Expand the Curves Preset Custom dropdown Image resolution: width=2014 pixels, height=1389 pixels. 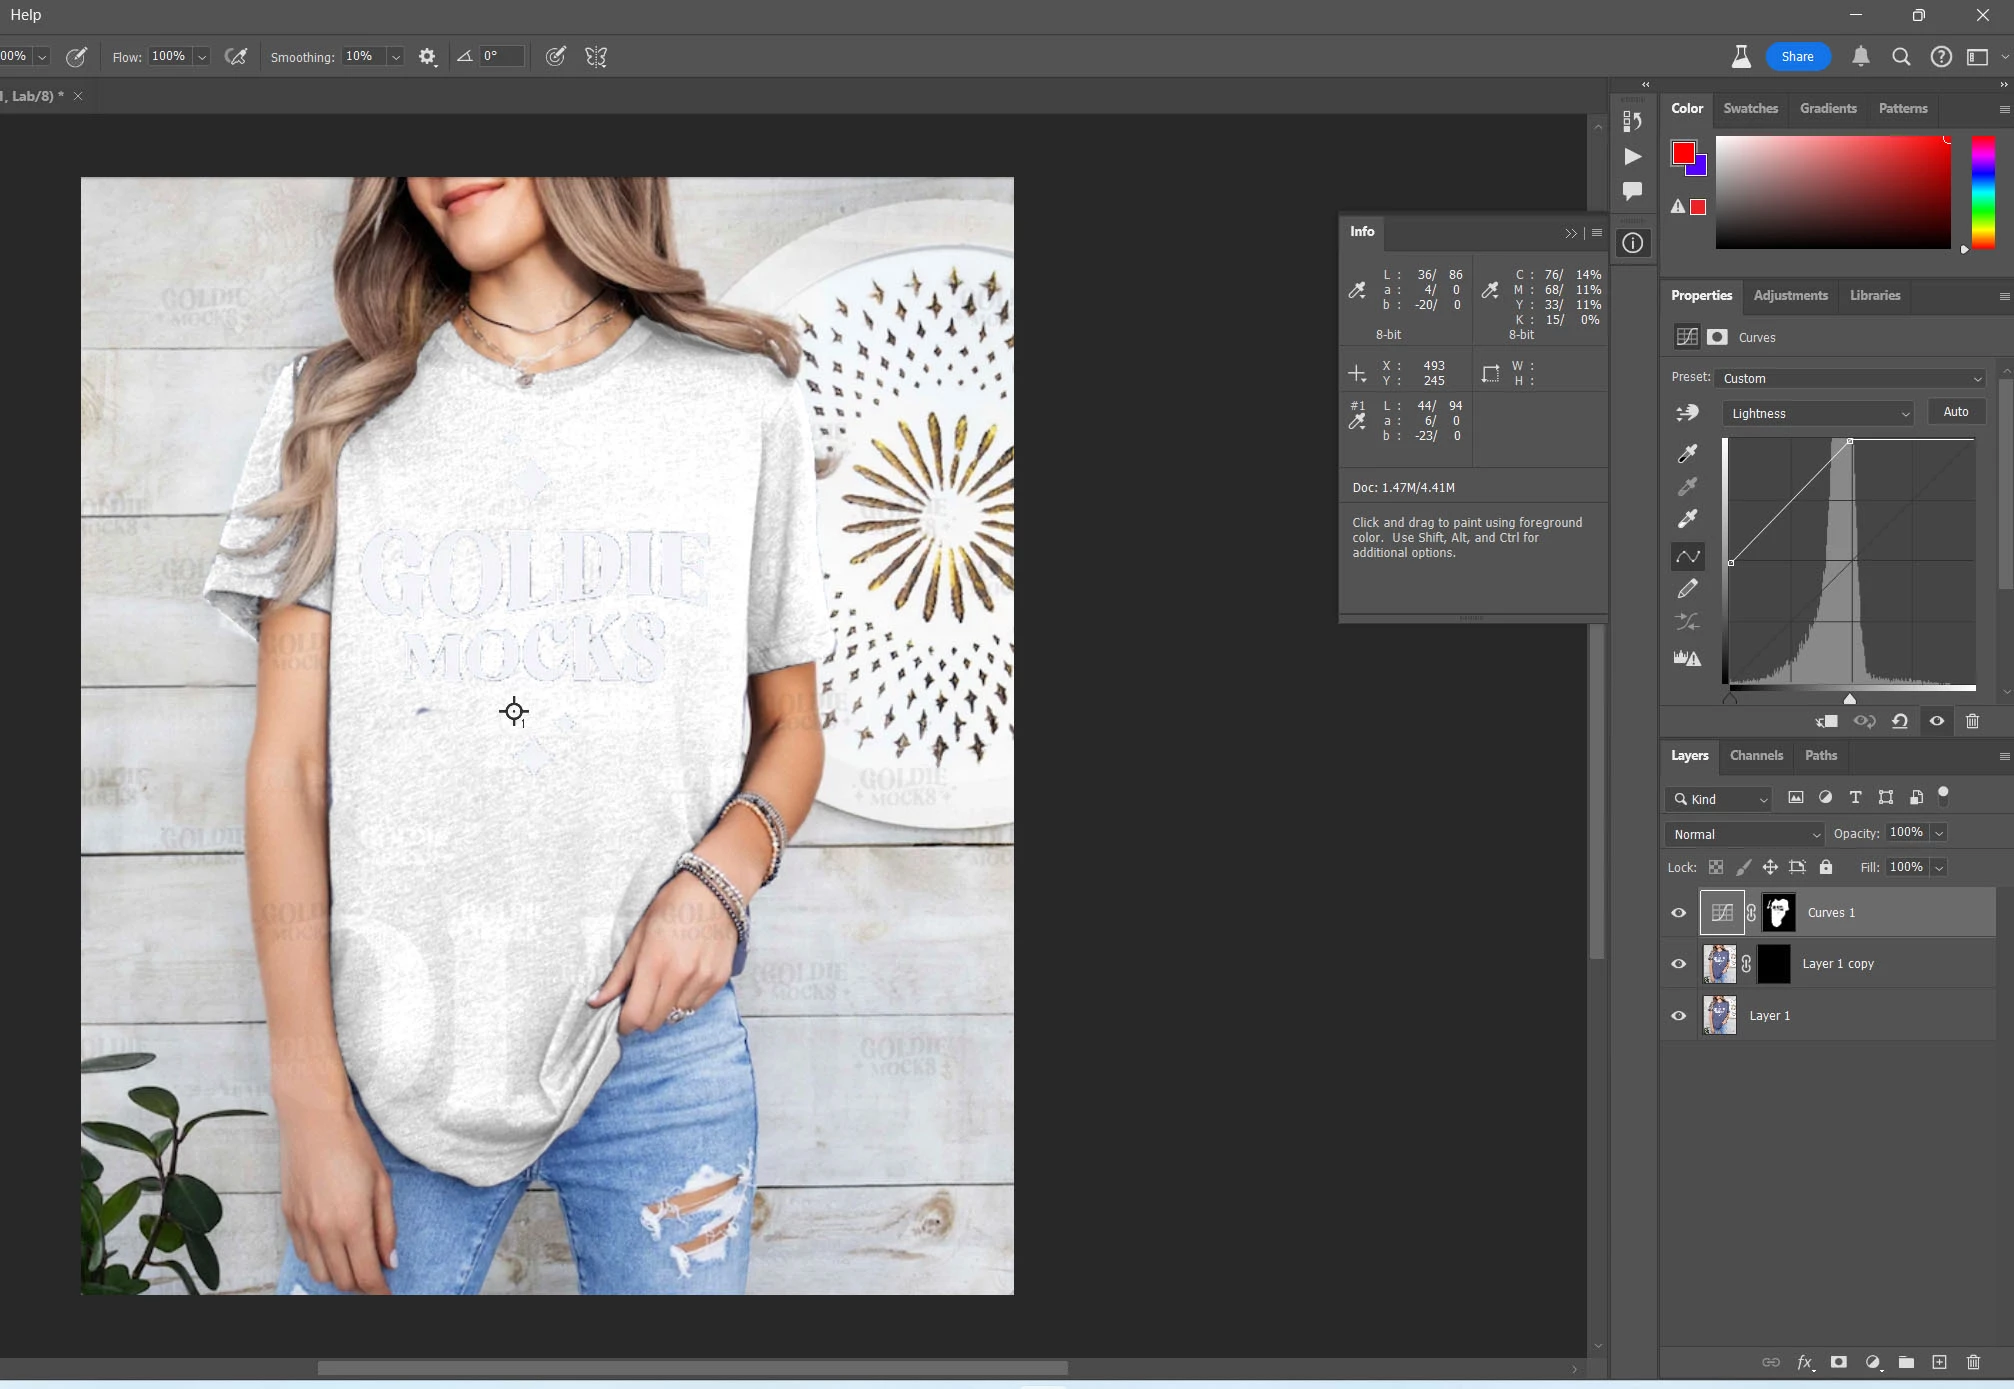(1851, 378)
